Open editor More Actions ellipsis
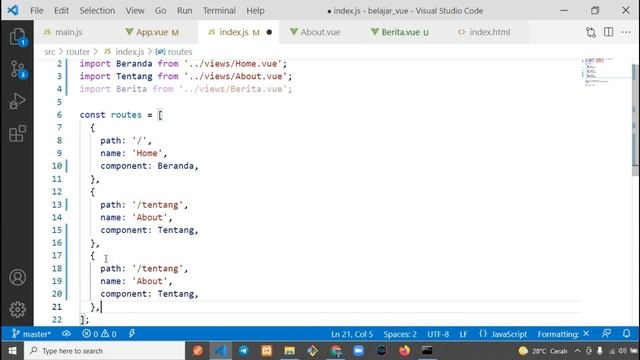 pyautogui.click(x=626, y=32)
